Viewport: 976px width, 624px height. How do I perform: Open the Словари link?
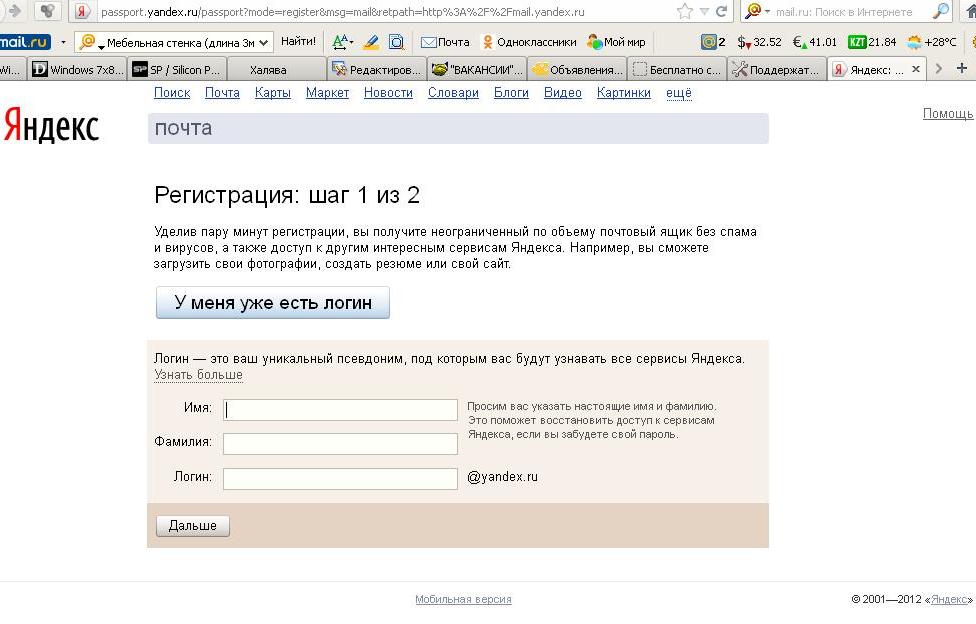(x=453, y=93)
